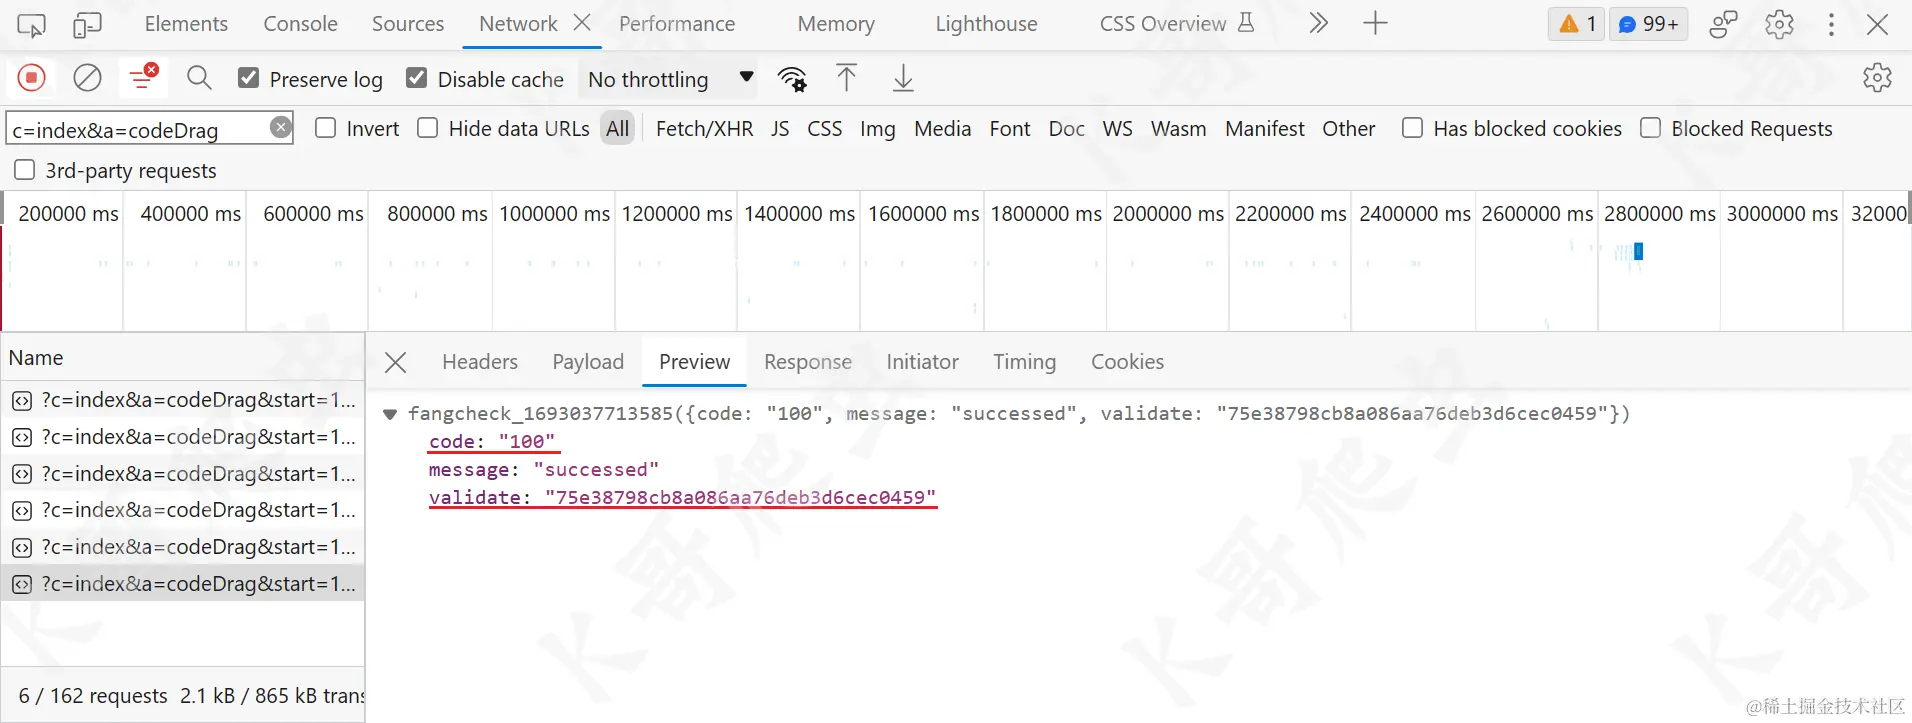Switch to the Console tab
Image resolution: width=1912 pixels, height=723 pixels.
coord(300,24)
